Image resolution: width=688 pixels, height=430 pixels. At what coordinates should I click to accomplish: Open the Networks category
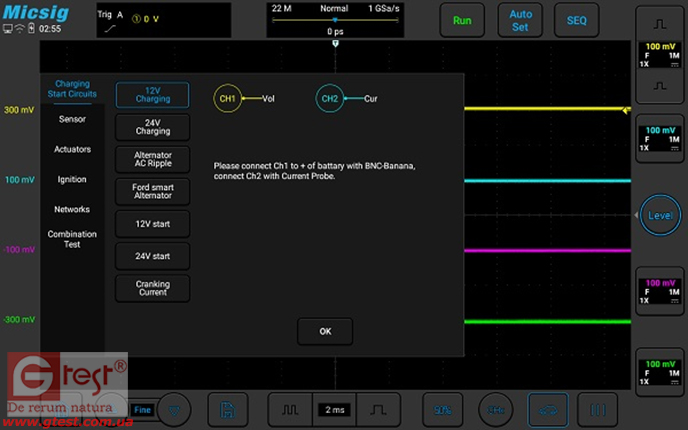[72, 210]
